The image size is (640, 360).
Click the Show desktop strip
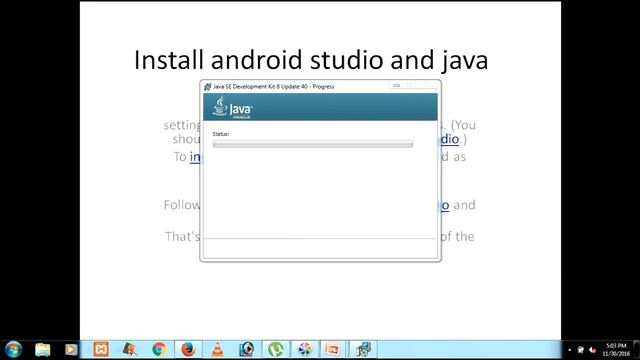636,350
